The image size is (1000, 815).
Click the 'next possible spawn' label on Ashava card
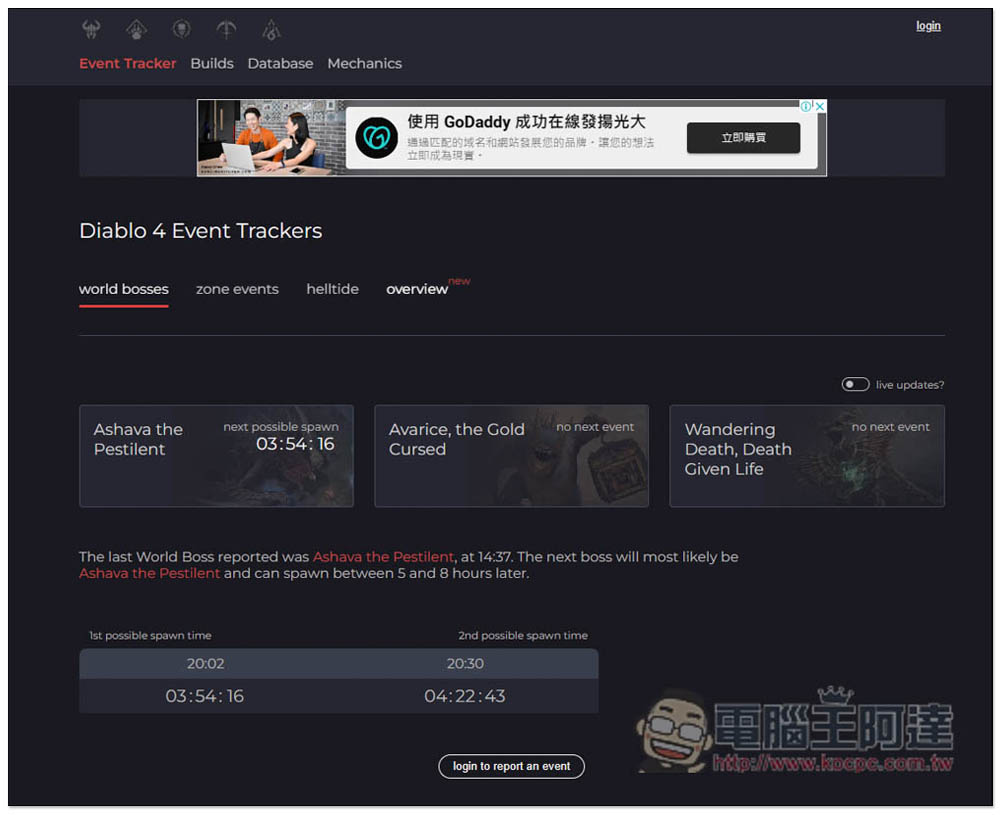(281, 427)
